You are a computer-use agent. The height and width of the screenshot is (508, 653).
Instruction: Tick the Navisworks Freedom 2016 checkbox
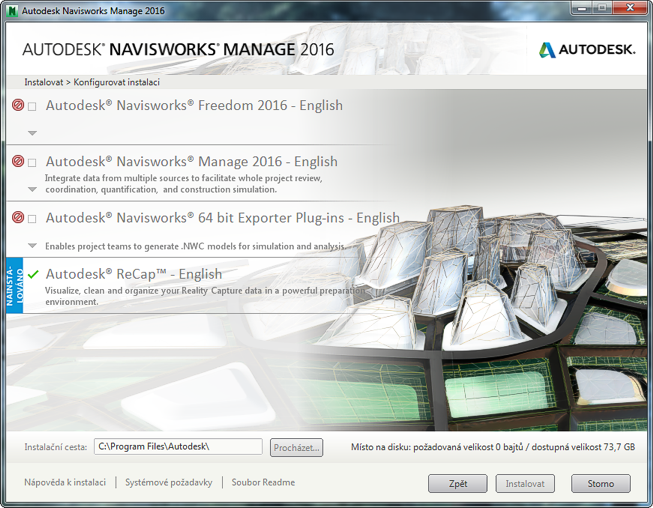(32, 107)
